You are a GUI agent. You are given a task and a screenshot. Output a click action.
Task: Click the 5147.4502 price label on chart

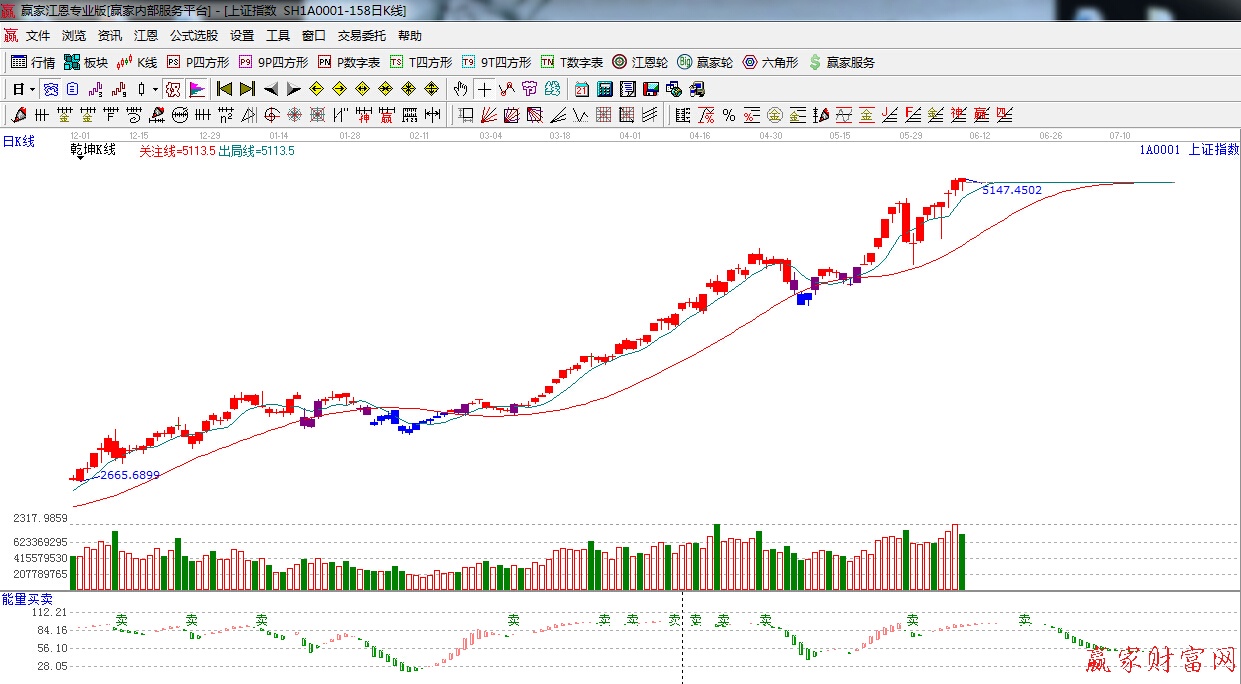(1011, 190)
